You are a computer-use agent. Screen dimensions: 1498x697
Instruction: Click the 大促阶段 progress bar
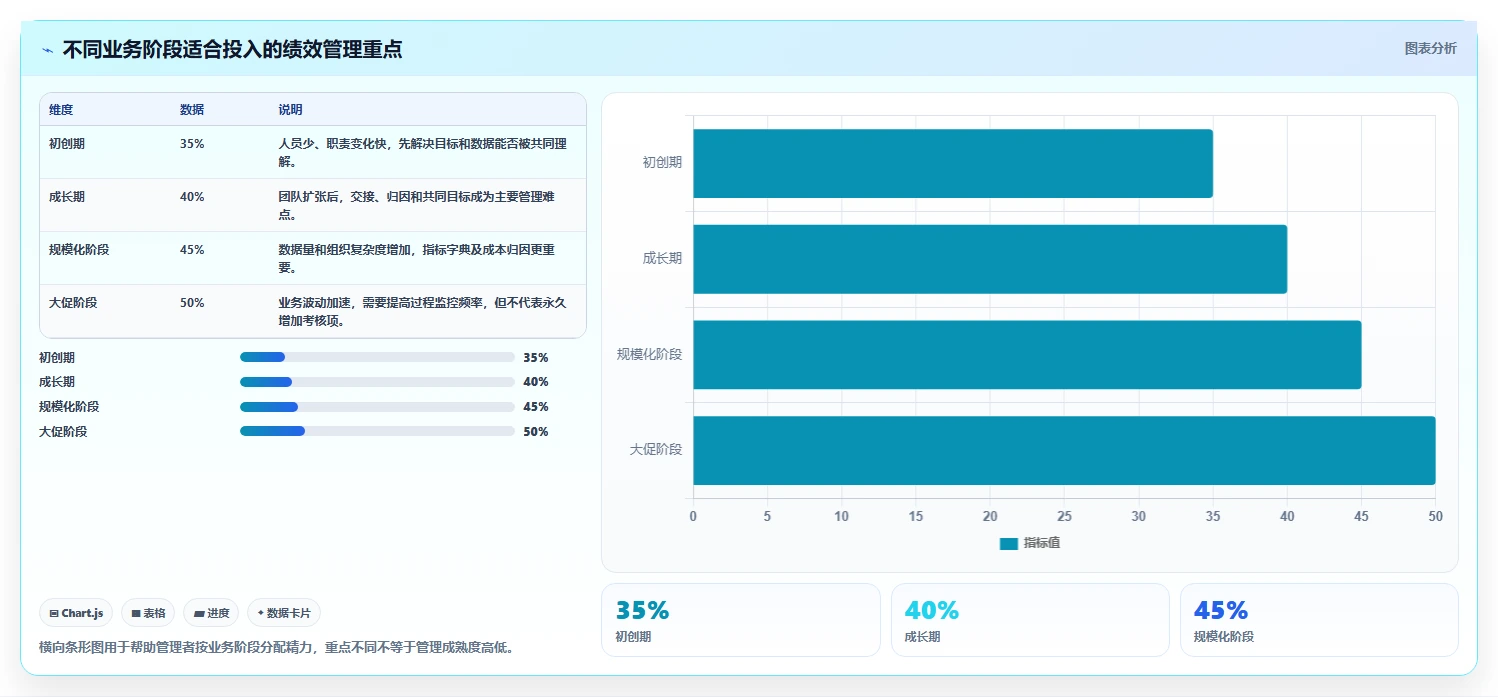377,432
